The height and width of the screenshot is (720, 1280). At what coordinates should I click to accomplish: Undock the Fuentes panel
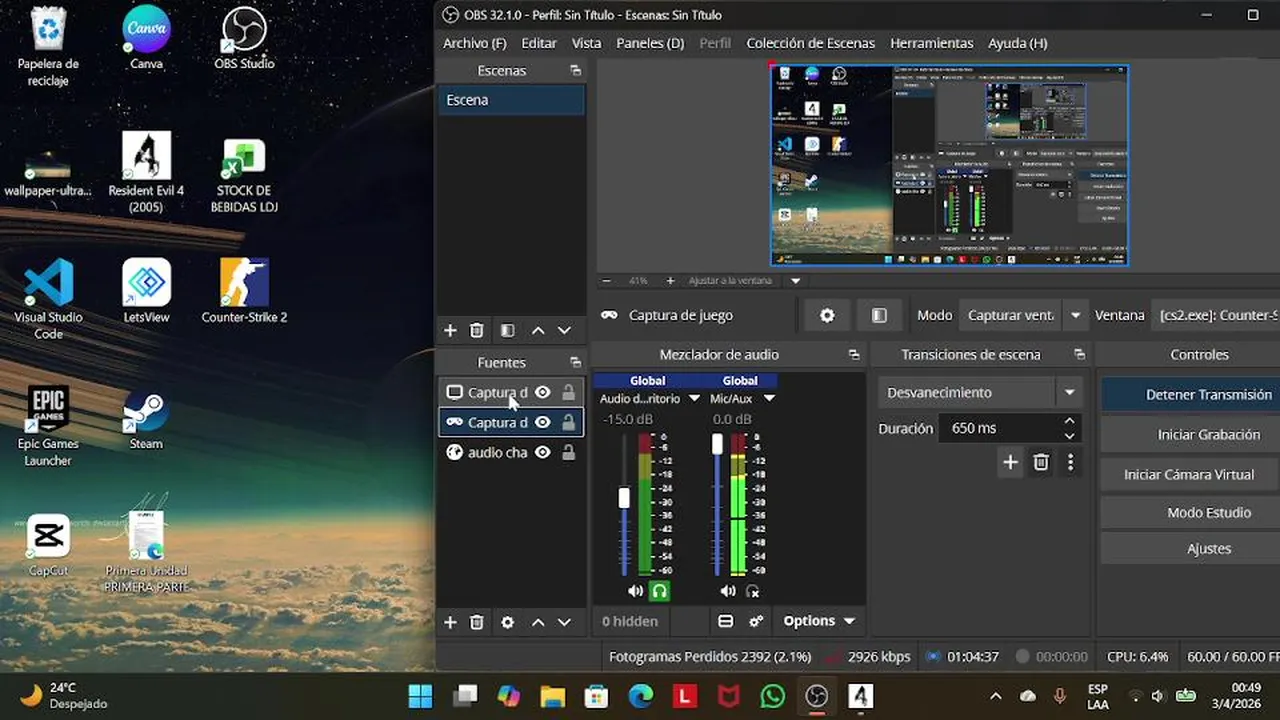coord(575,362)
